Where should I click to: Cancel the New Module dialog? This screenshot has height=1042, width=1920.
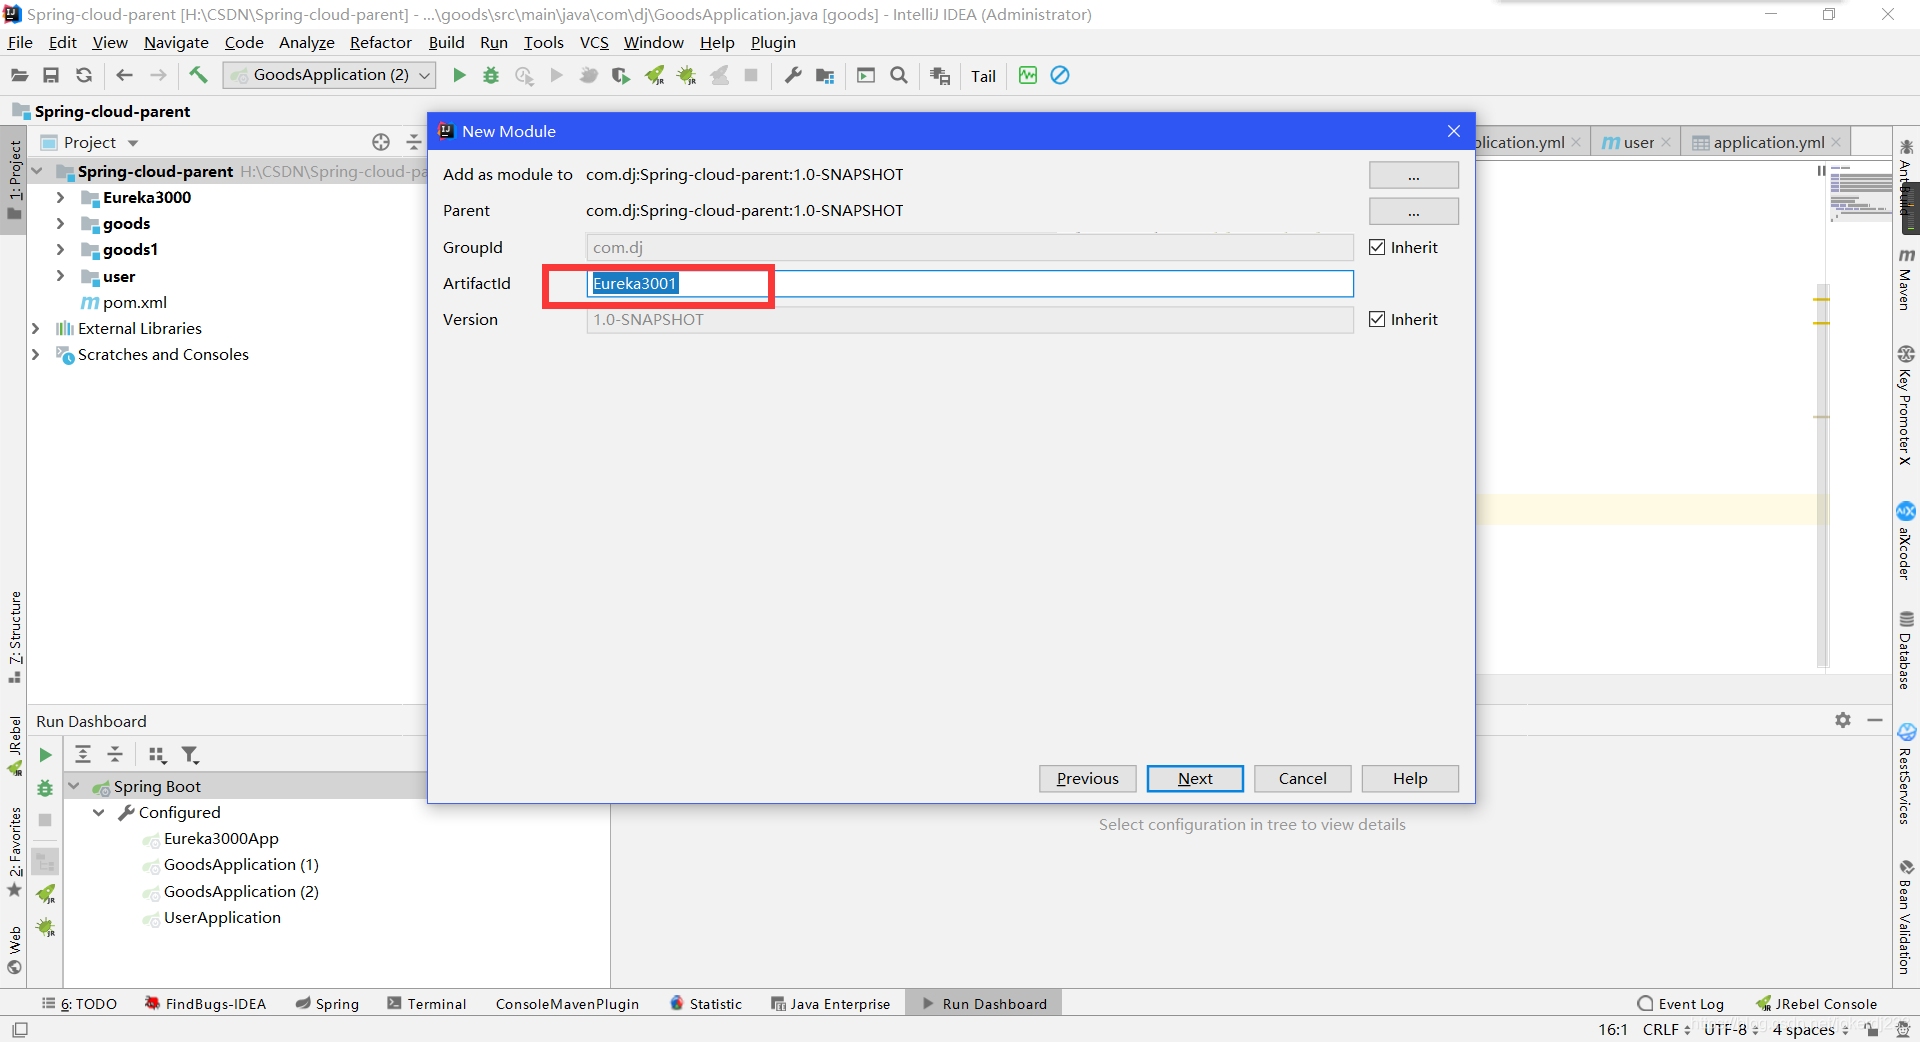(1302, 778)
